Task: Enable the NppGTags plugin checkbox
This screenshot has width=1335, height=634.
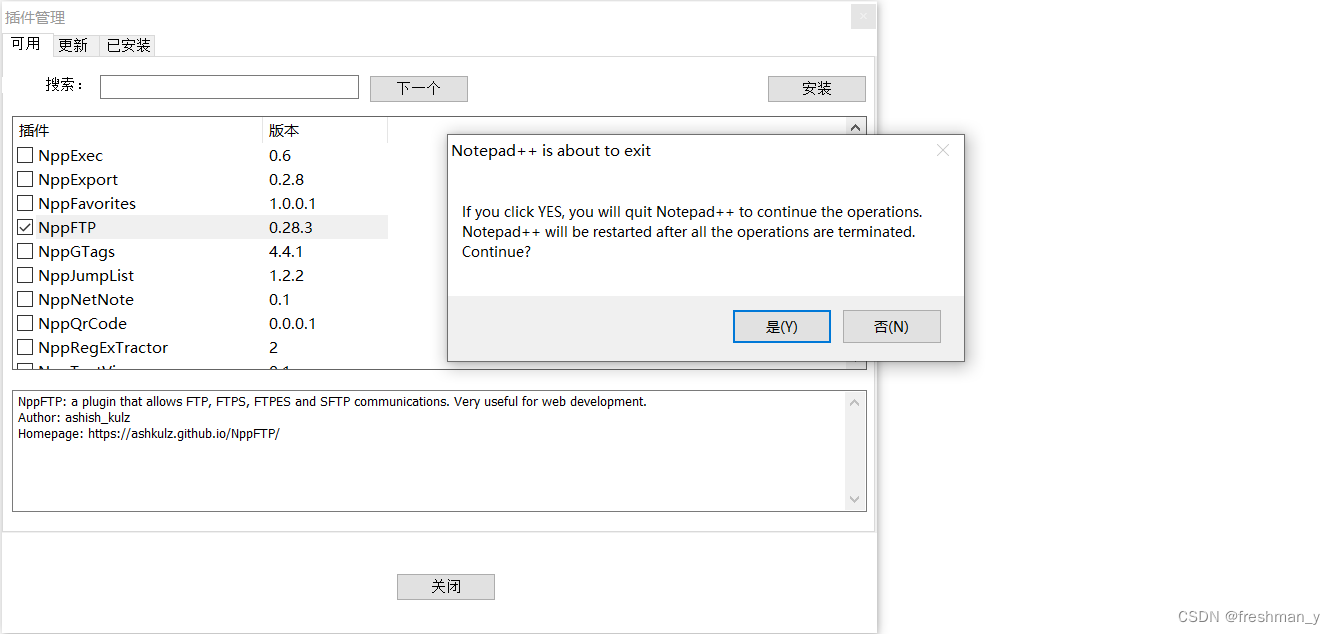Action: (x=25, y=251)
